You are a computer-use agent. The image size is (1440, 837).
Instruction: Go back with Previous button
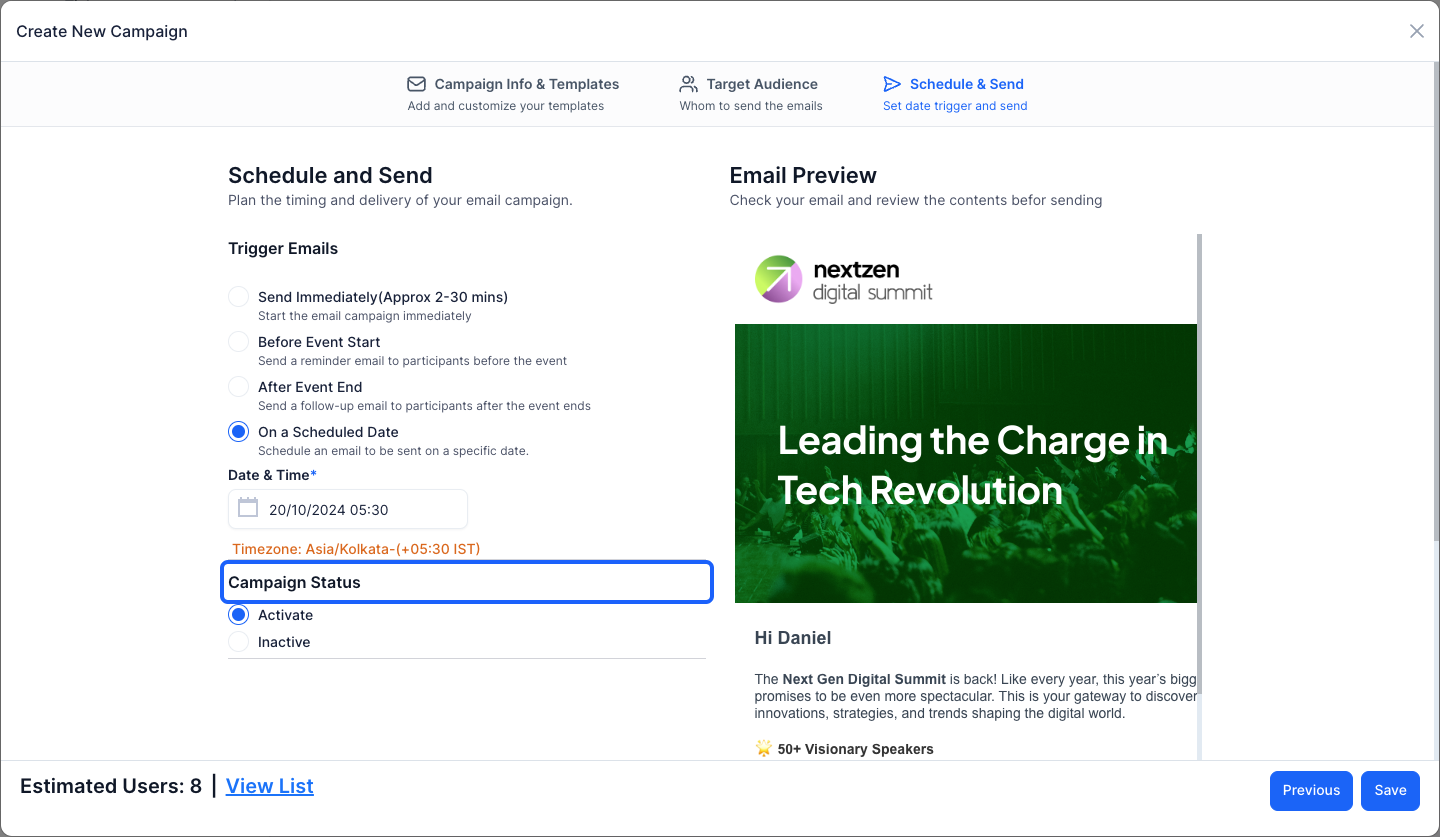(x=1311, y=790)
